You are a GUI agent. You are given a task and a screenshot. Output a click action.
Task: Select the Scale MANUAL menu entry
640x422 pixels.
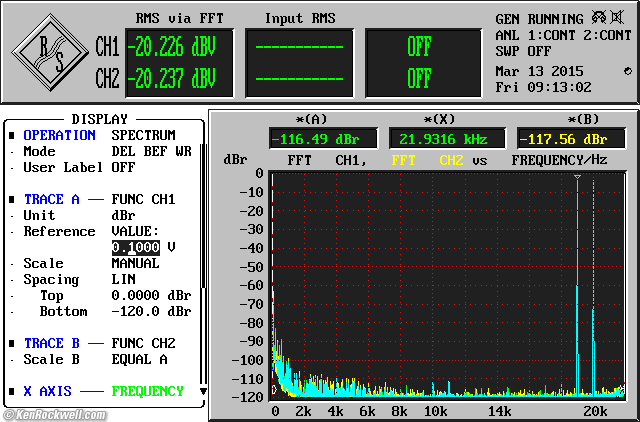coord(135,263)
